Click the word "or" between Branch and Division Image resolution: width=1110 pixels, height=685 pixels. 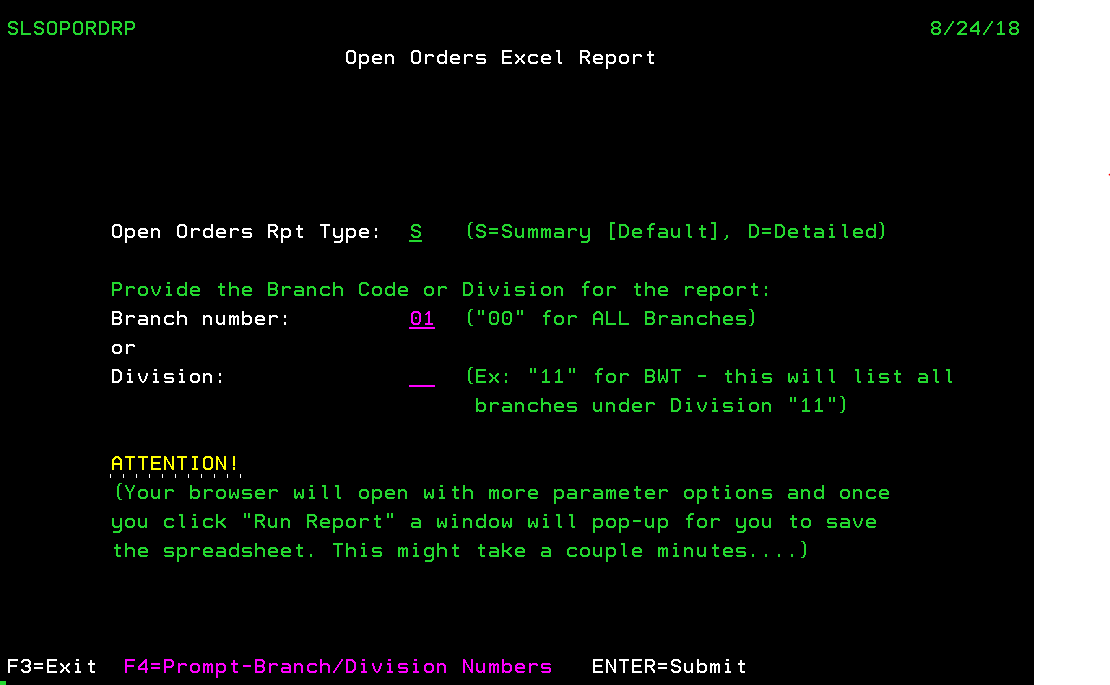(x=123, y=348)
